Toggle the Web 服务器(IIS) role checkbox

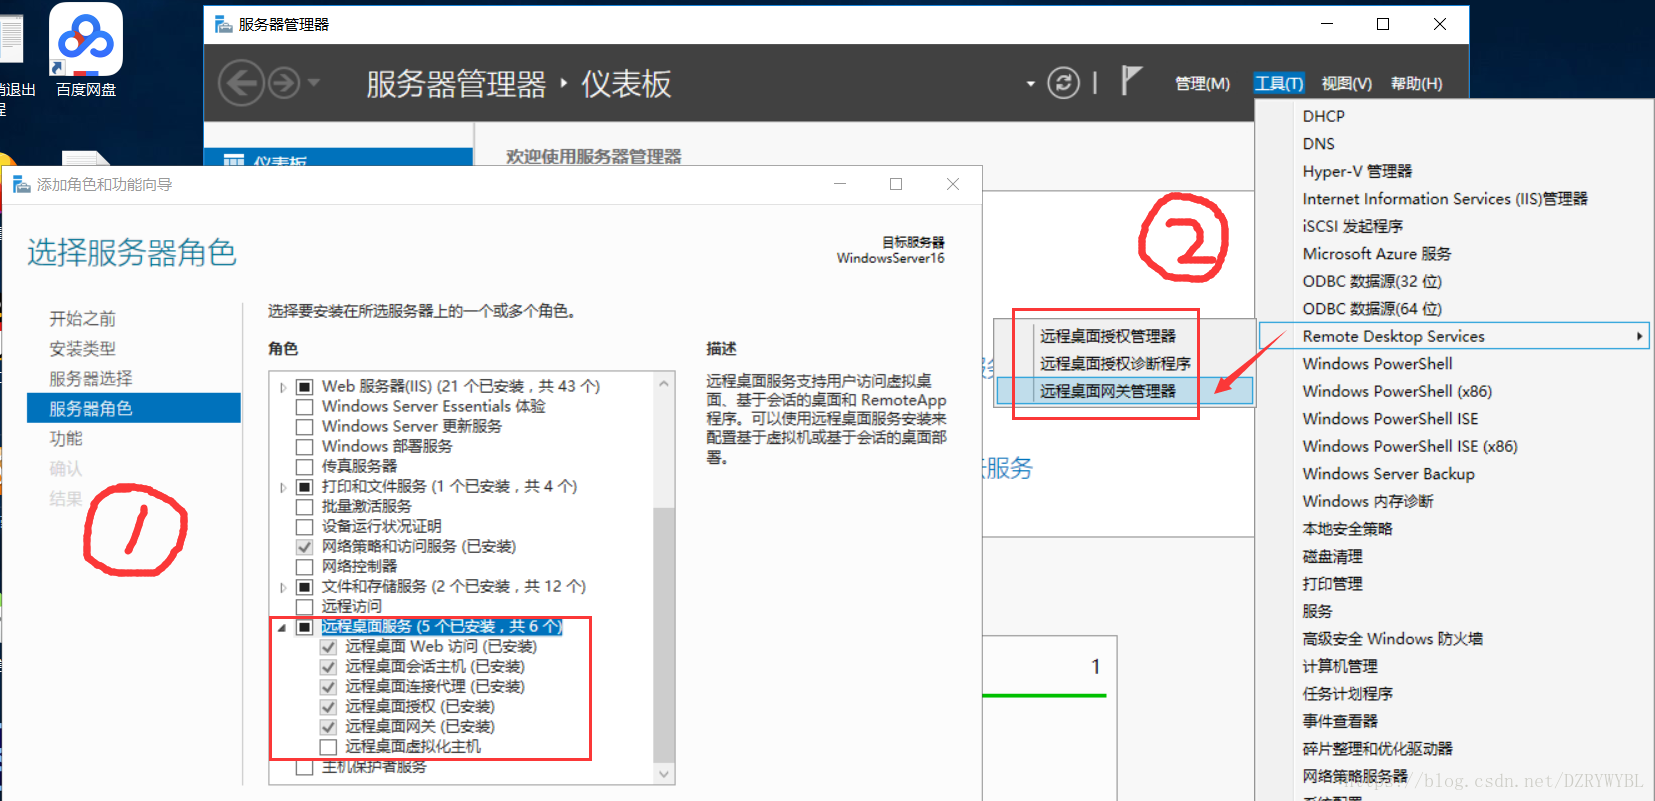tap(305, 386)
